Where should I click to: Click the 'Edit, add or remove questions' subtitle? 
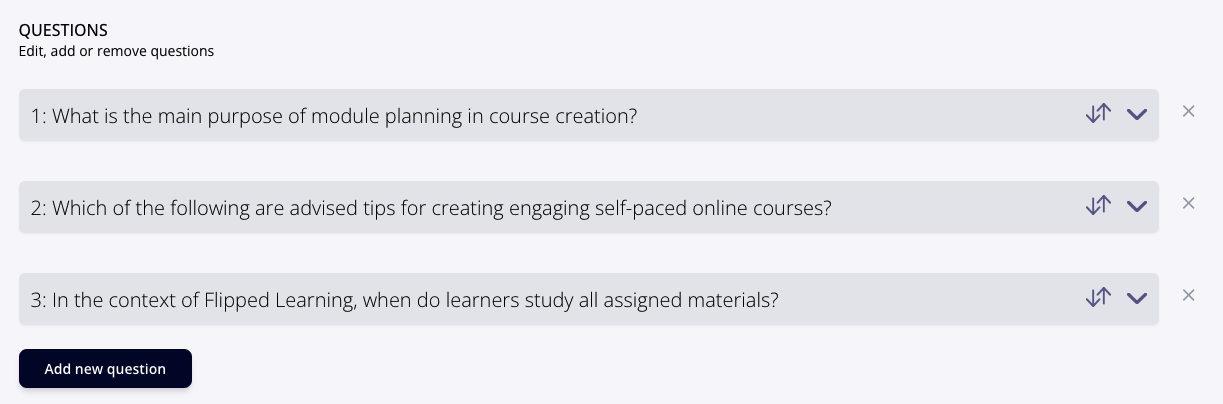click(x=116, y=51)
